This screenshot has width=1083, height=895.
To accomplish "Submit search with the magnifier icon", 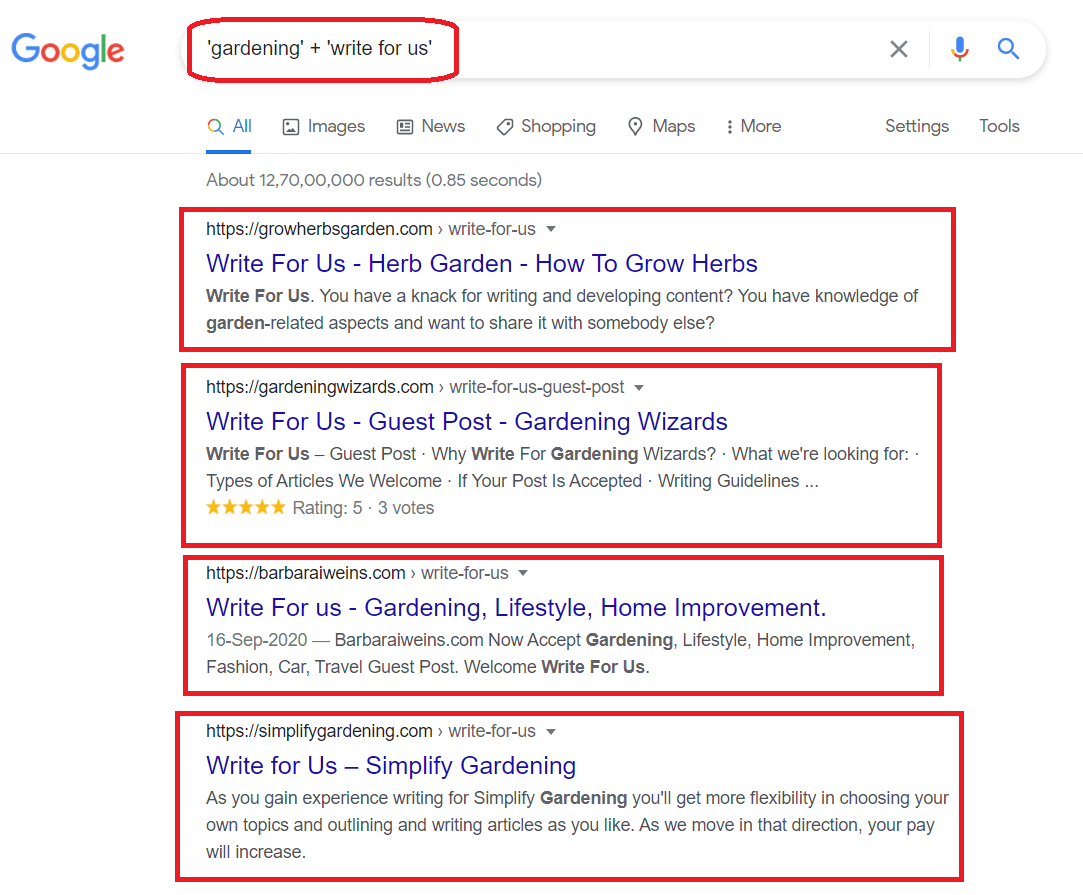I will point(1008,48).
